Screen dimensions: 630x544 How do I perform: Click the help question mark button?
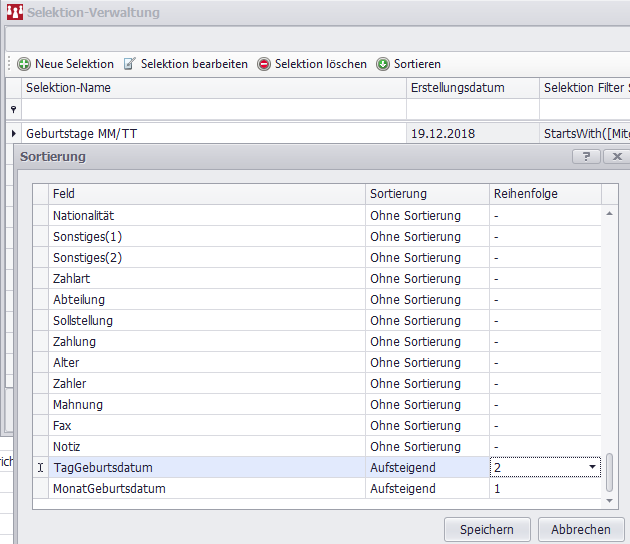coord(586,157)
